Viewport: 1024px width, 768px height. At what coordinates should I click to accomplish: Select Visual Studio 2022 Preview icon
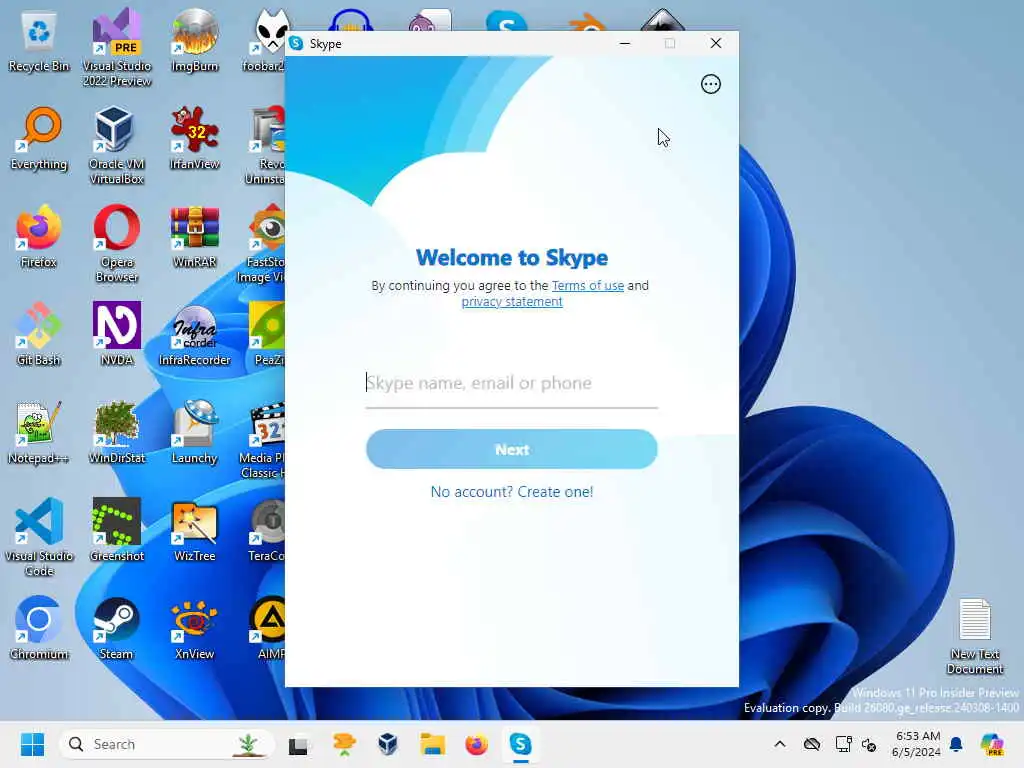pyautogui.click(x=117, y=48)
